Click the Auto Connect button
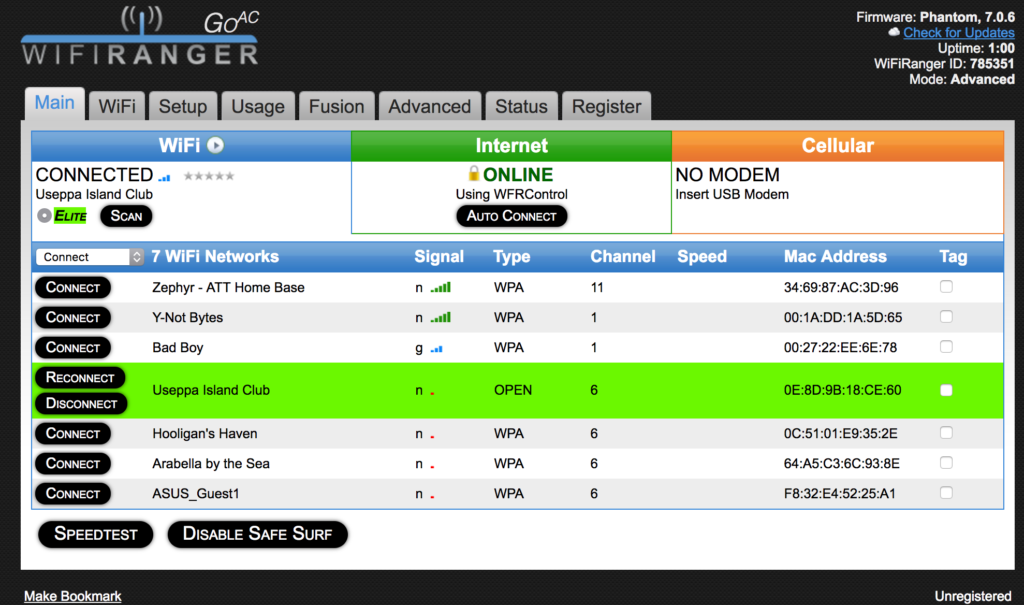 click(511, 216)
